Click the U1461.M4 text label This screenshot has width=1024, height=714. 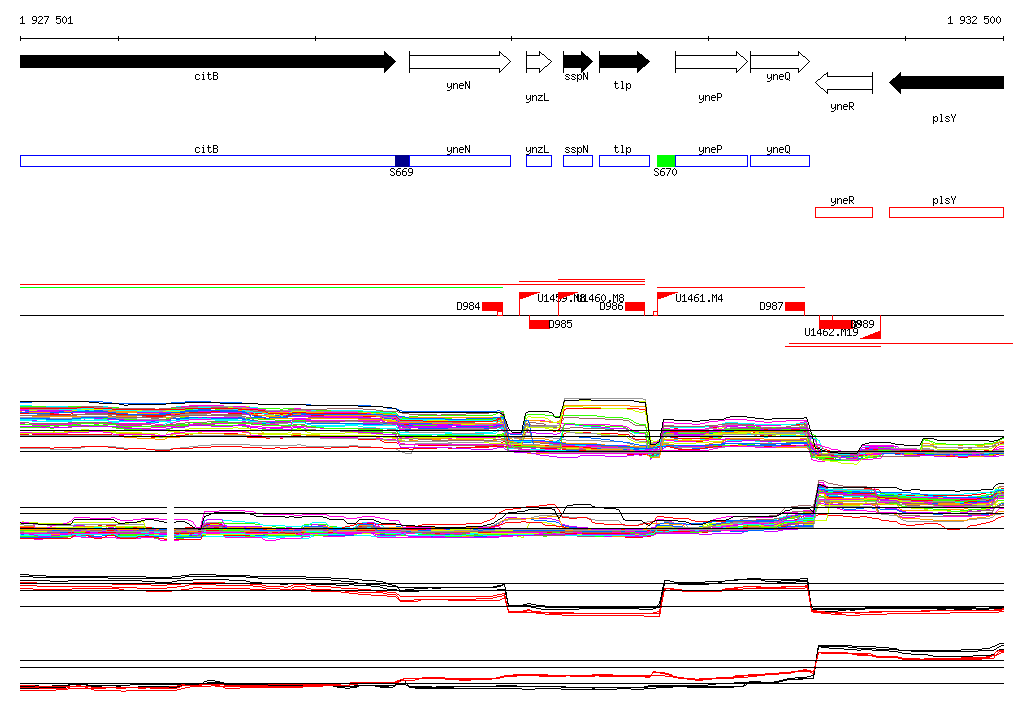tap(699, 299)
